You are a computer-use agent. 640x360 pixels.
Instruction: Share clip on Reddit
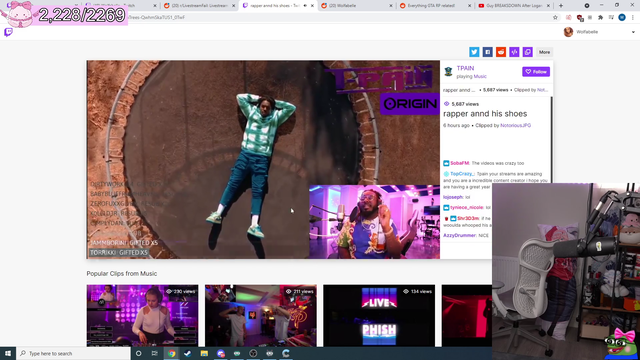point(501,52)
